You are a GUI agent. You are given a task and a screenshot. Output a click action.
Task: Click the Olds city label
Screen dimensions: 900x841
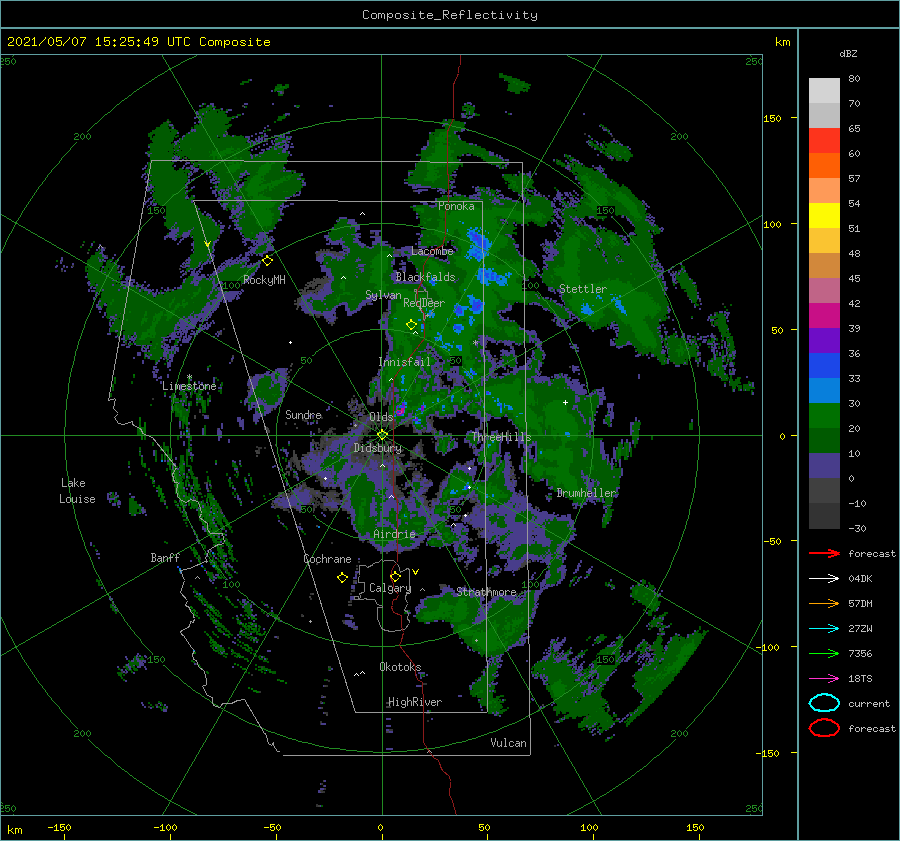(x=381, y=417)
